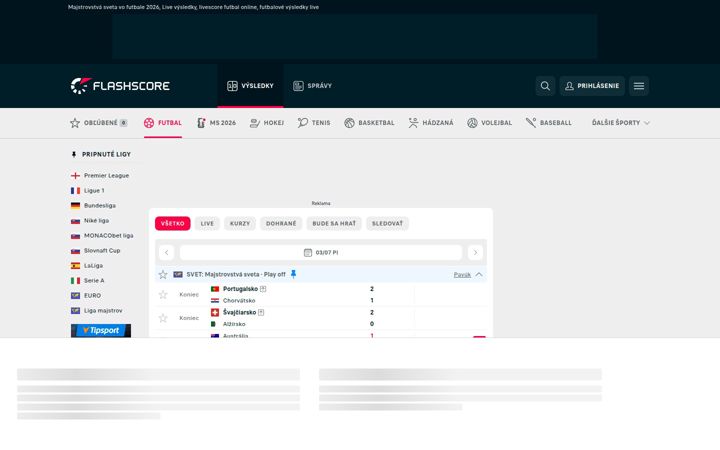This screenshot has height=450, width=720.
Task: Open Ligue 1 in pinned leagues
Action: (88, 191)
